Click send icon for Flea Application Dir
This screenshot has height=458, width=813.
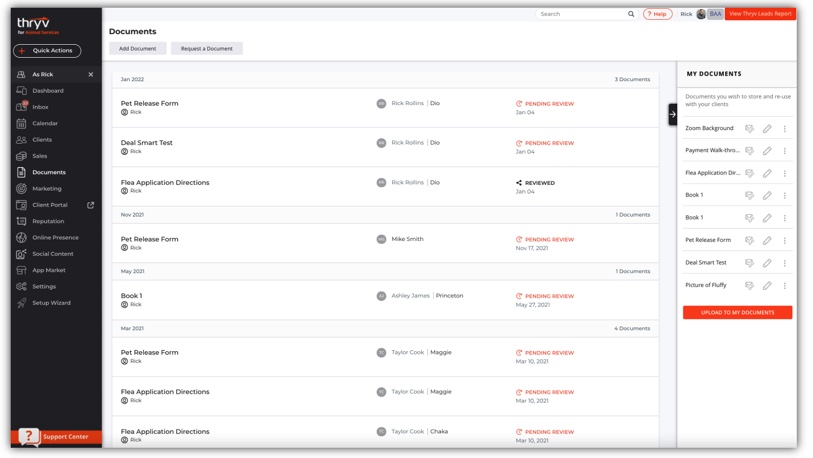749,173
